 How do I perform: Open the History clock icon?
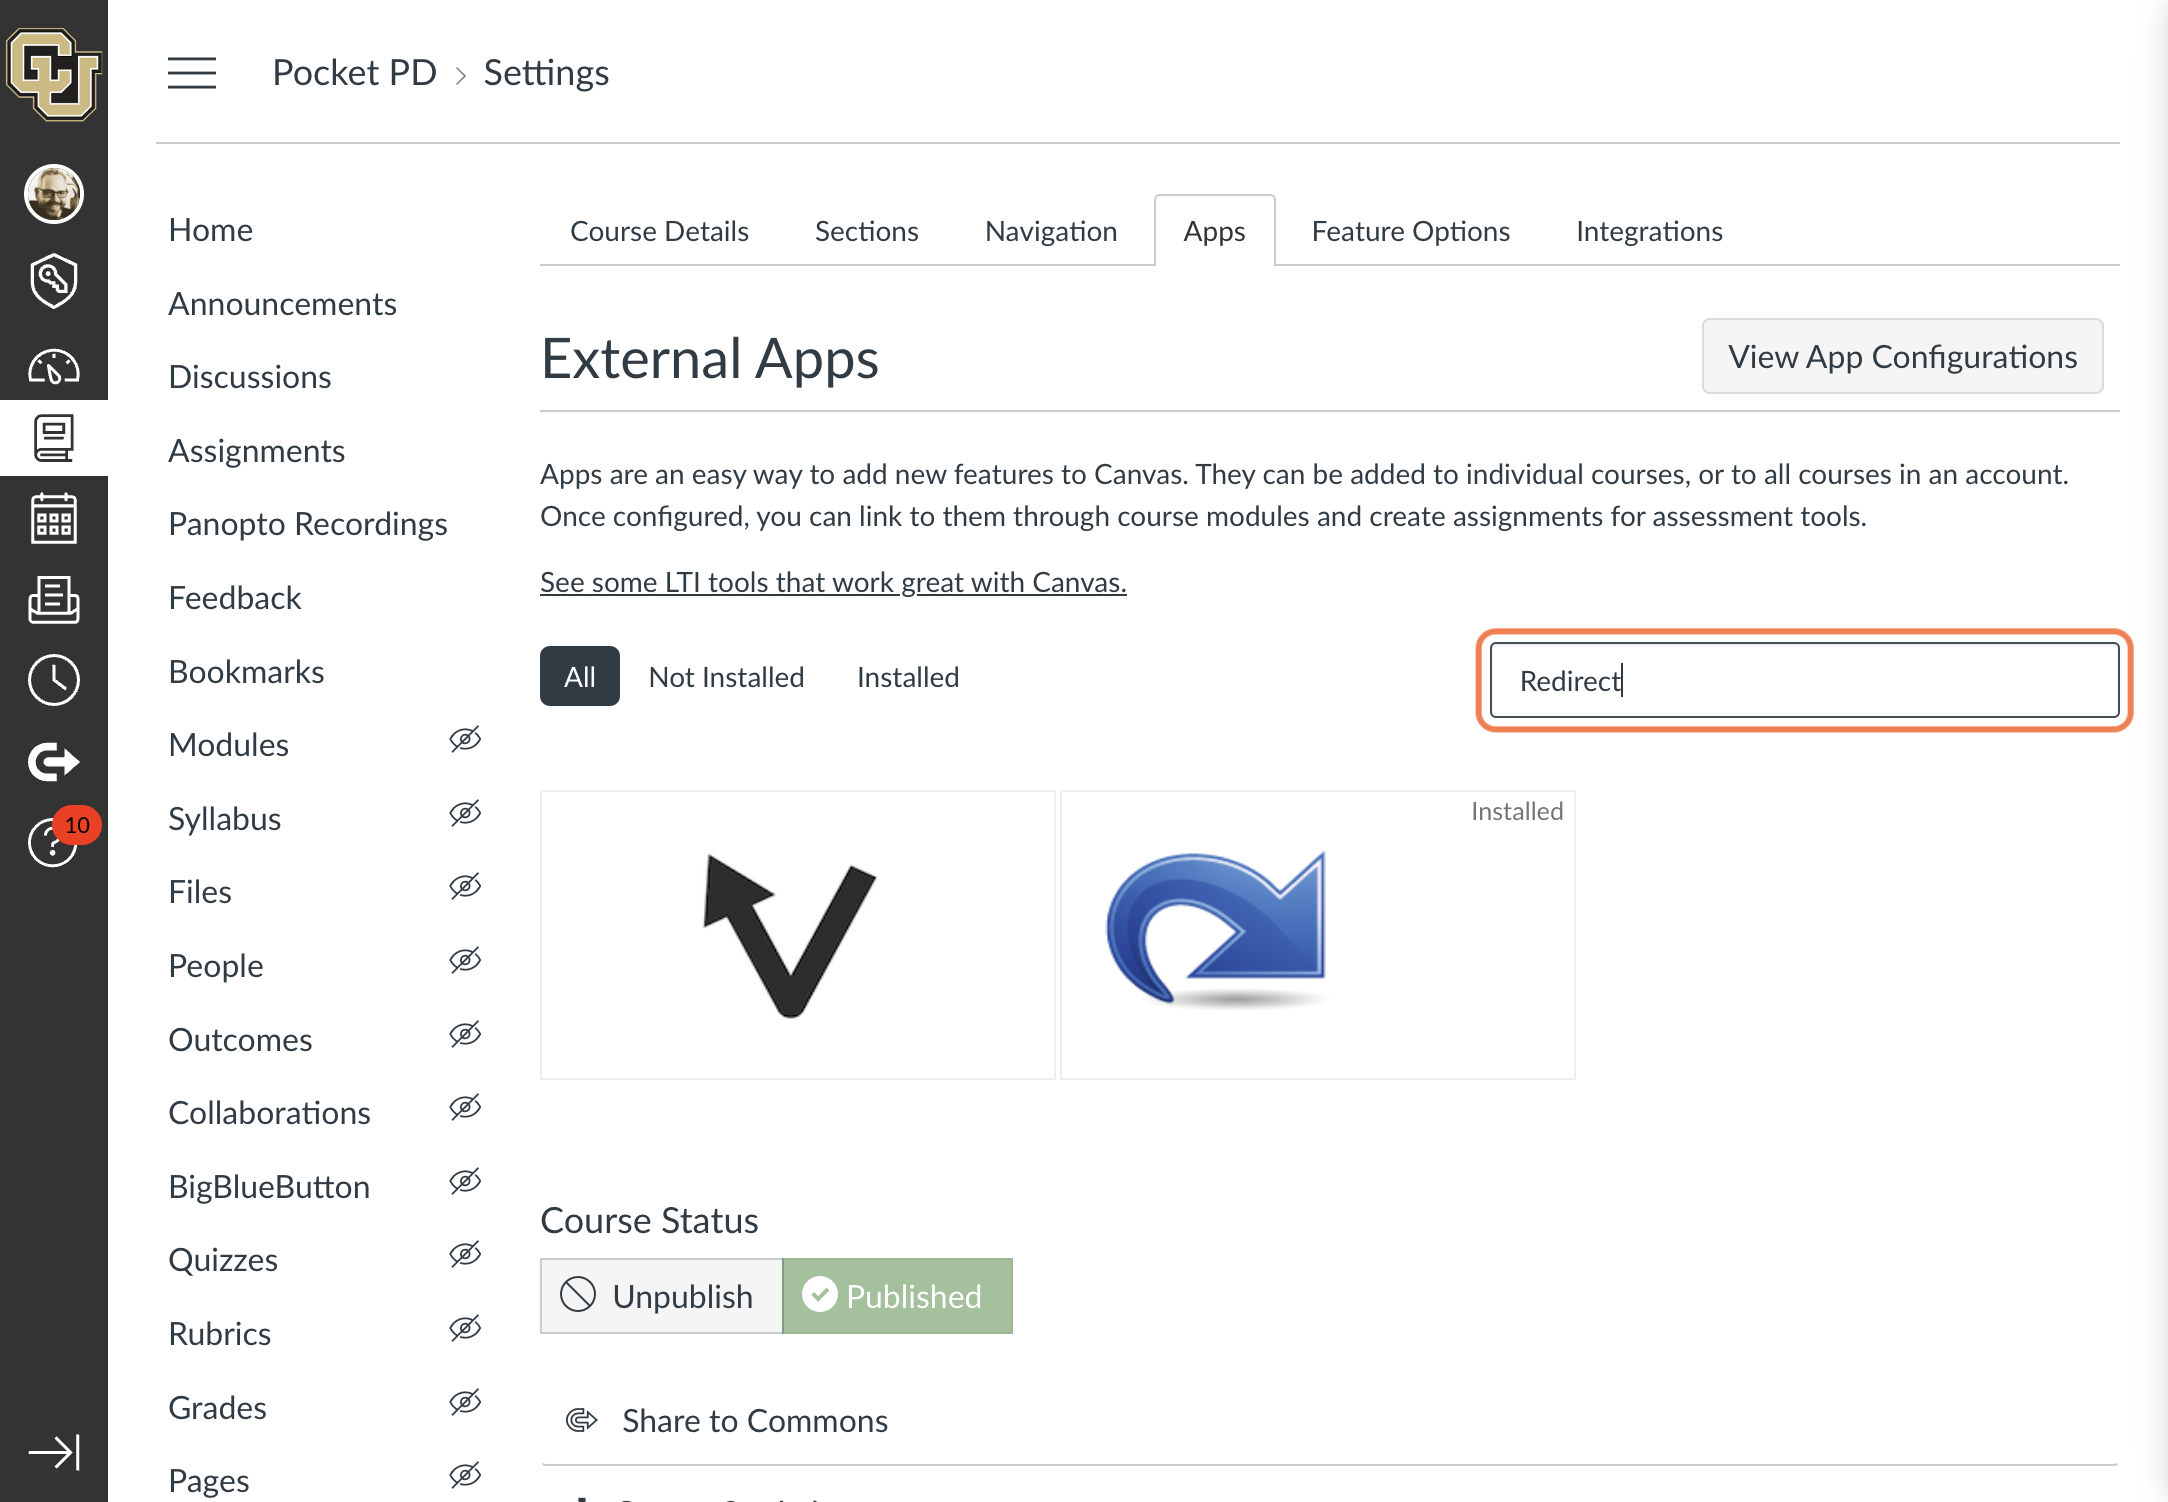pyautogui.click(x=53, y=681)
